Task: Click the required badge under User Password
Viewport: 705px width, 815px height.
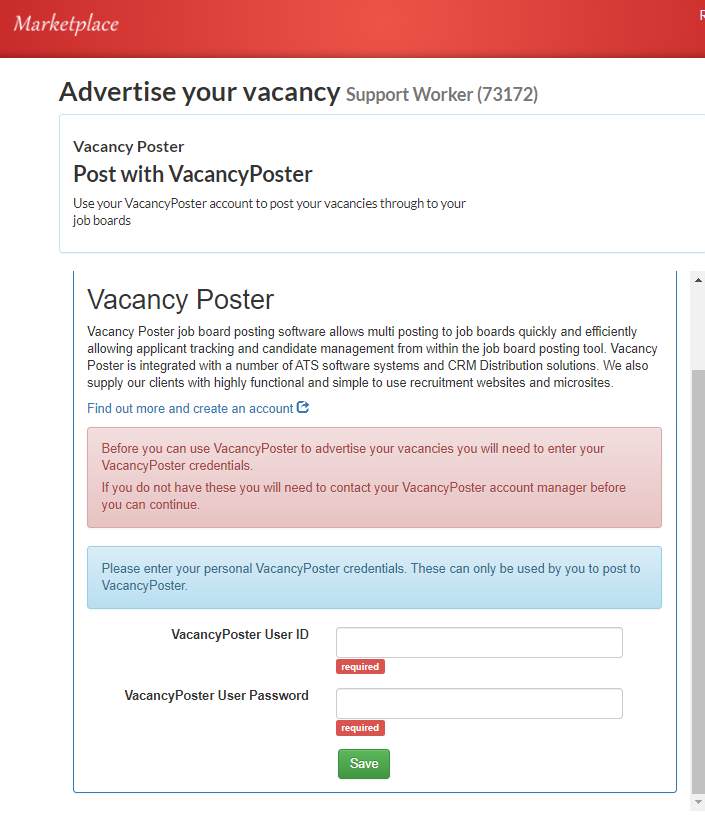Action: (360, 728)
